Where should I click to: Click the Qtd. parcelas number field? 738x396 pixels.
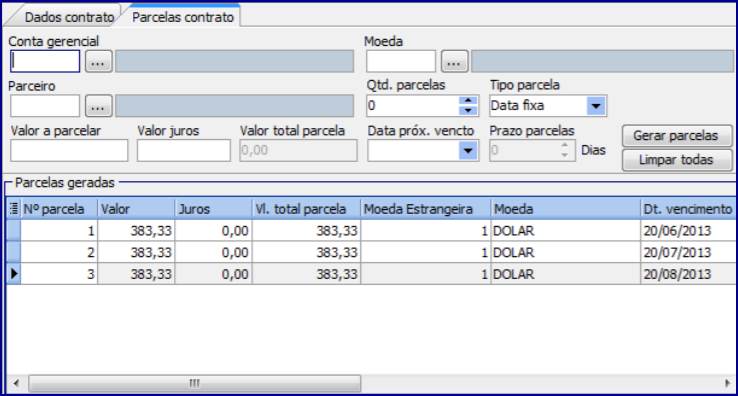pyautogui.click(x=413, y=105)
